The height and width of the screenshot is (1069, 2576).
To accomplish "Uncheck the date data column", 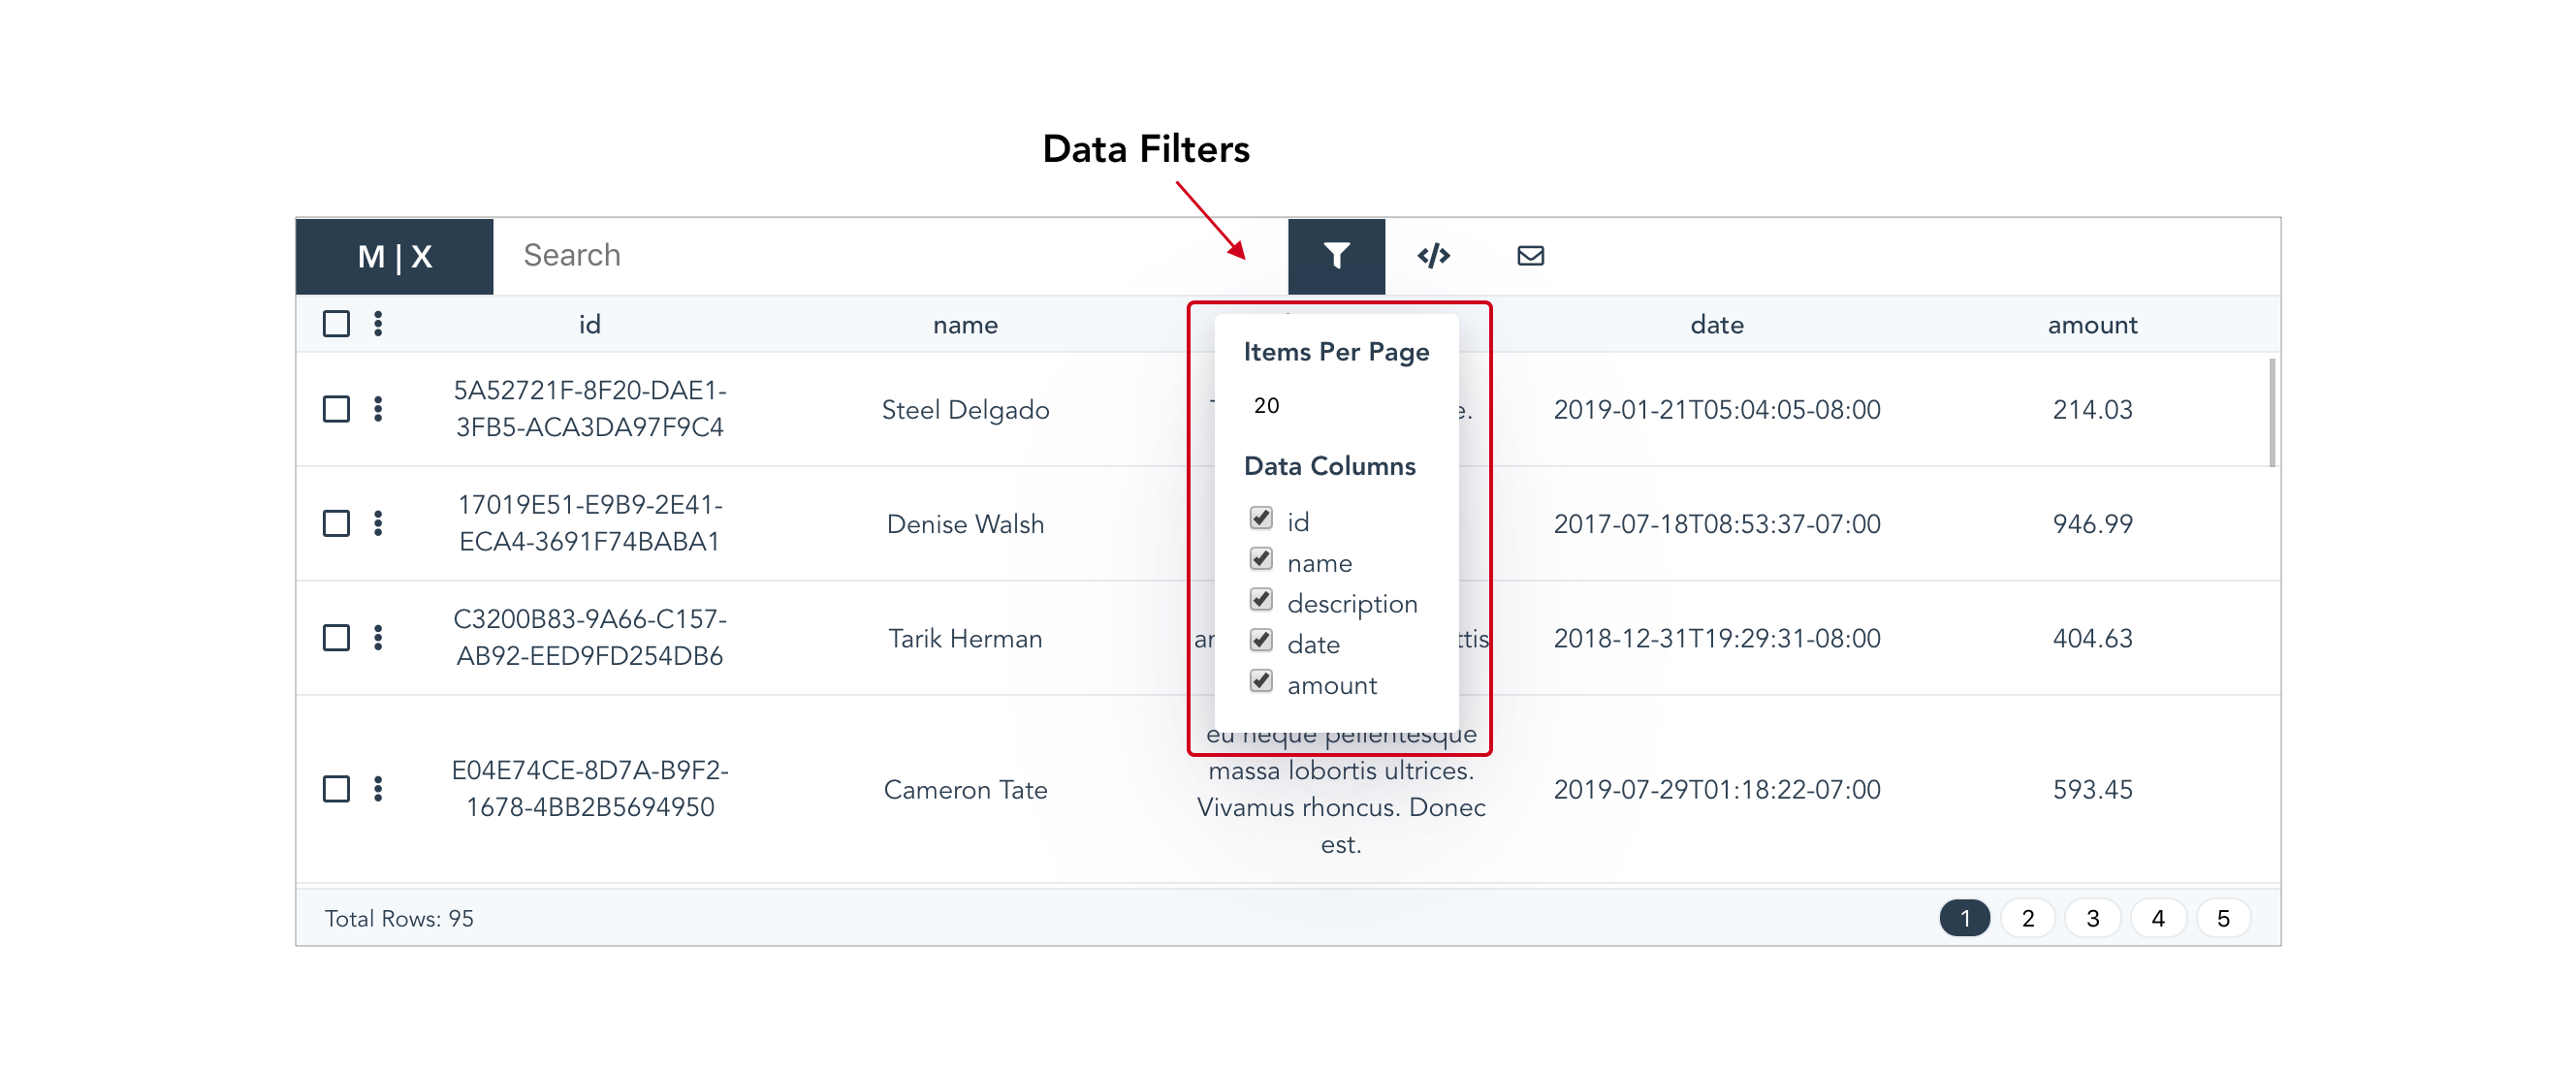I will point(1261,641).
